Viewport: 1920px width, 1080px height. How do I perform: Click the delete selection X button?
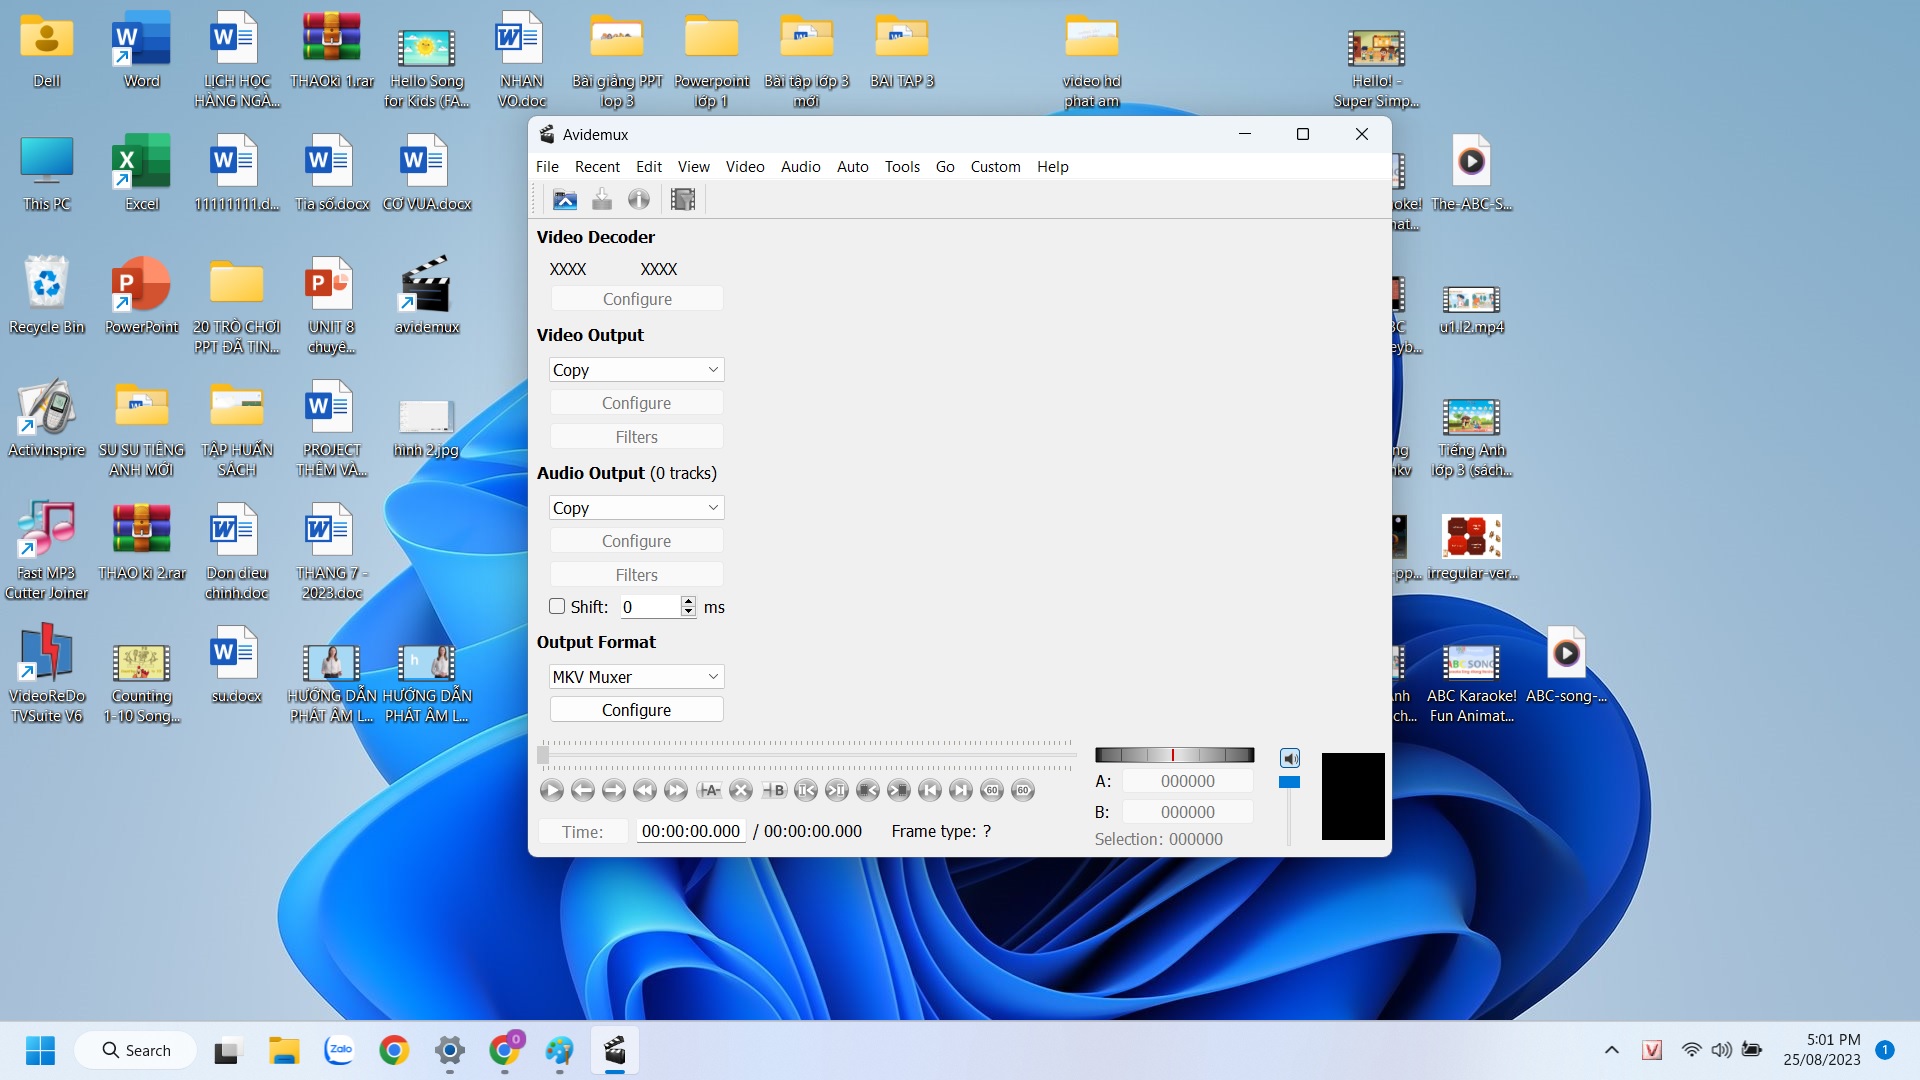point(740,790)
